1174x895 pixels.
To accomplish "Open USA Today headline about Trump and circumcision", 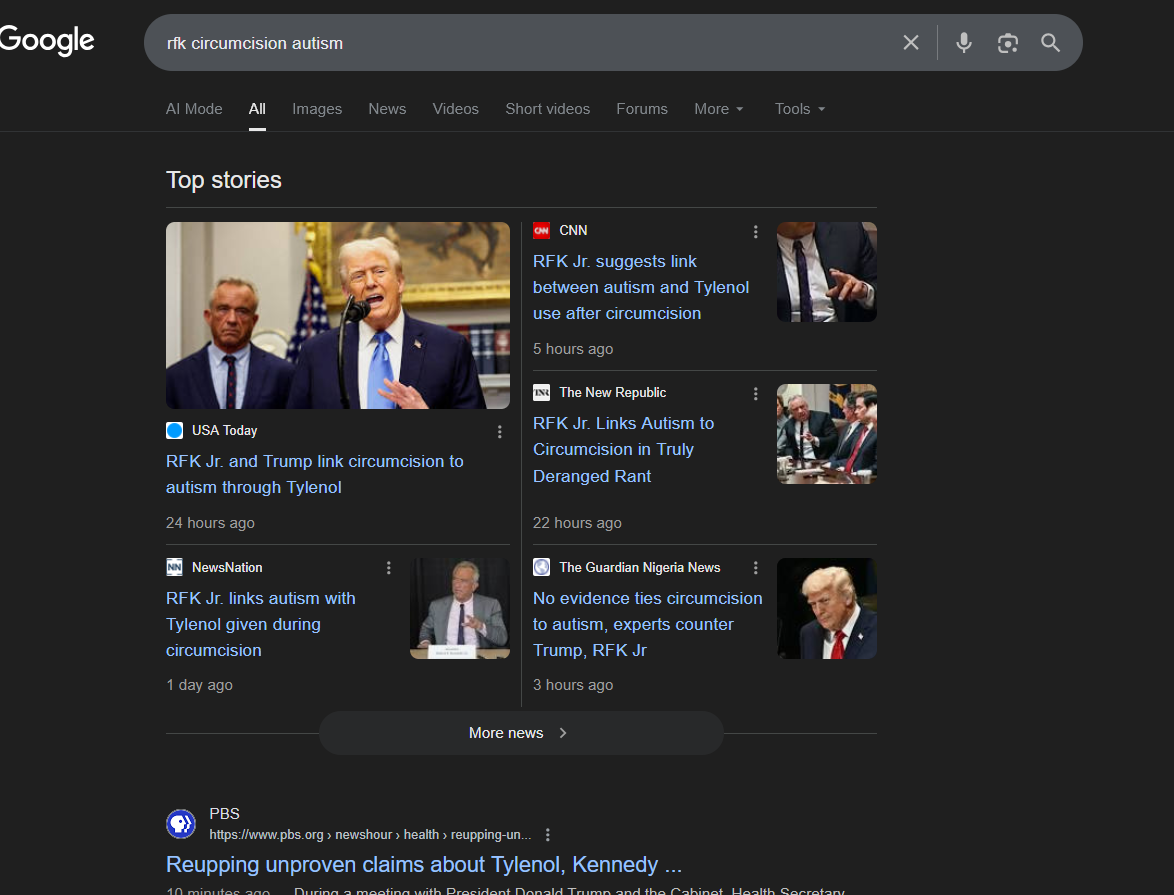I will click(314, 474).
